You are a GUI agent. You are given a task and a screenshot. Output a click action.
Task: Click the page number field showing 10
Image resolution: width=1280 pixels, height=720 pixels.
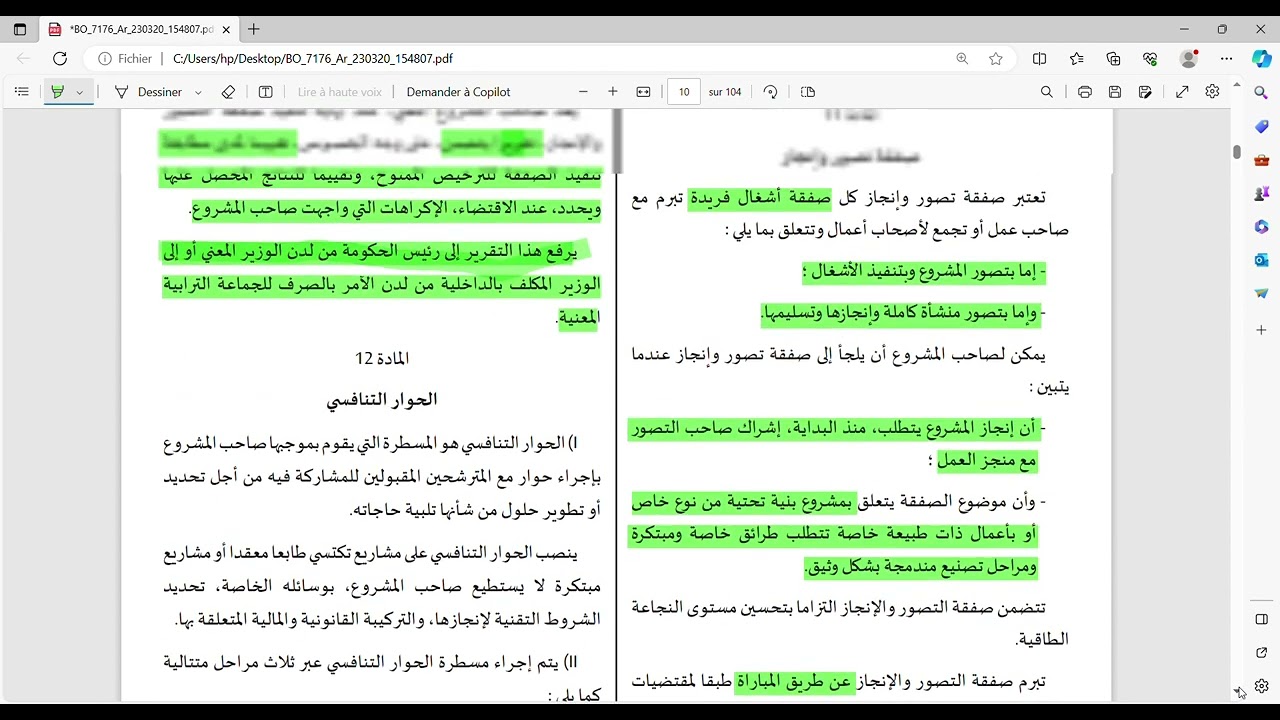coord(684,92)
